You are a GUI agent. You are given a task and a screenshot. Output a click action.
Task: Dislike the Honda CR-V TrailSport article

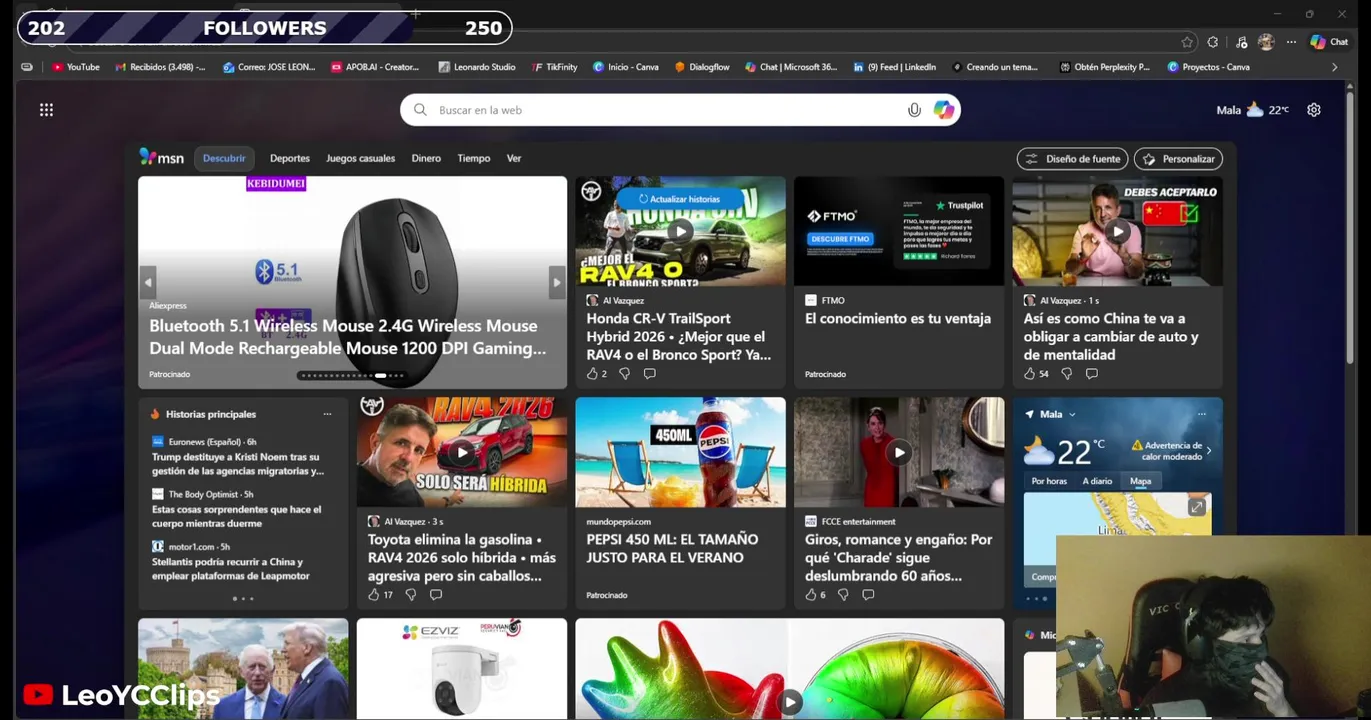624,374
